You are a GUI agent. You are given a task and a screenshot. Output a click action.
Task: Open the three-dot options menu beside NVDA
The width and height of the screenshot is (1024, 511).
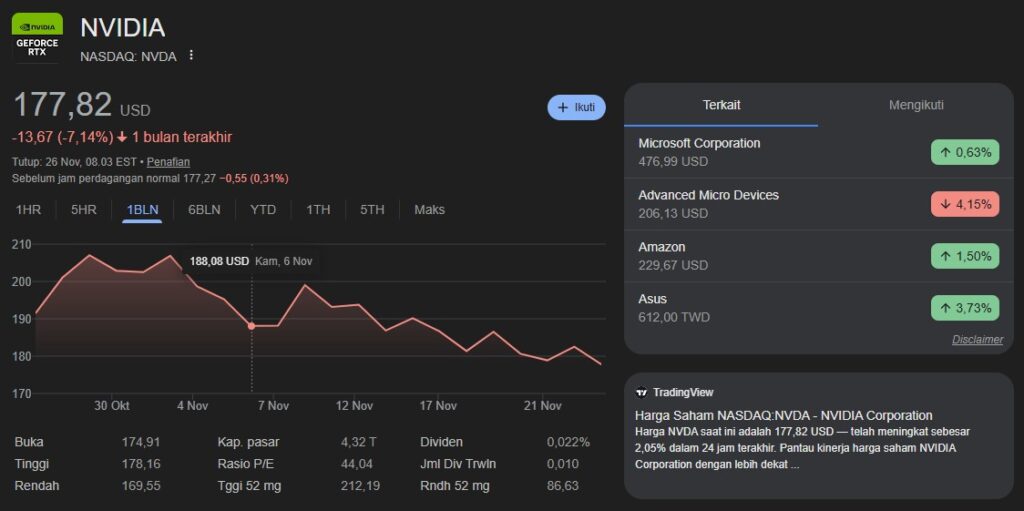click(x=191, y=56)
